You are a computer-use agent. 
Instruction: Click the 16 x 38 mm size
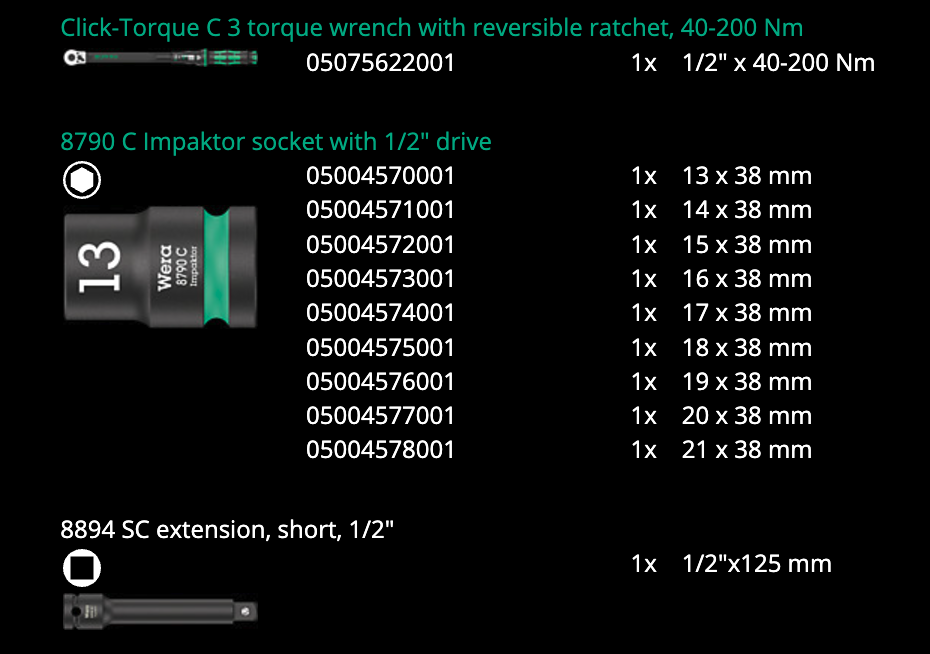click(747, 279)
